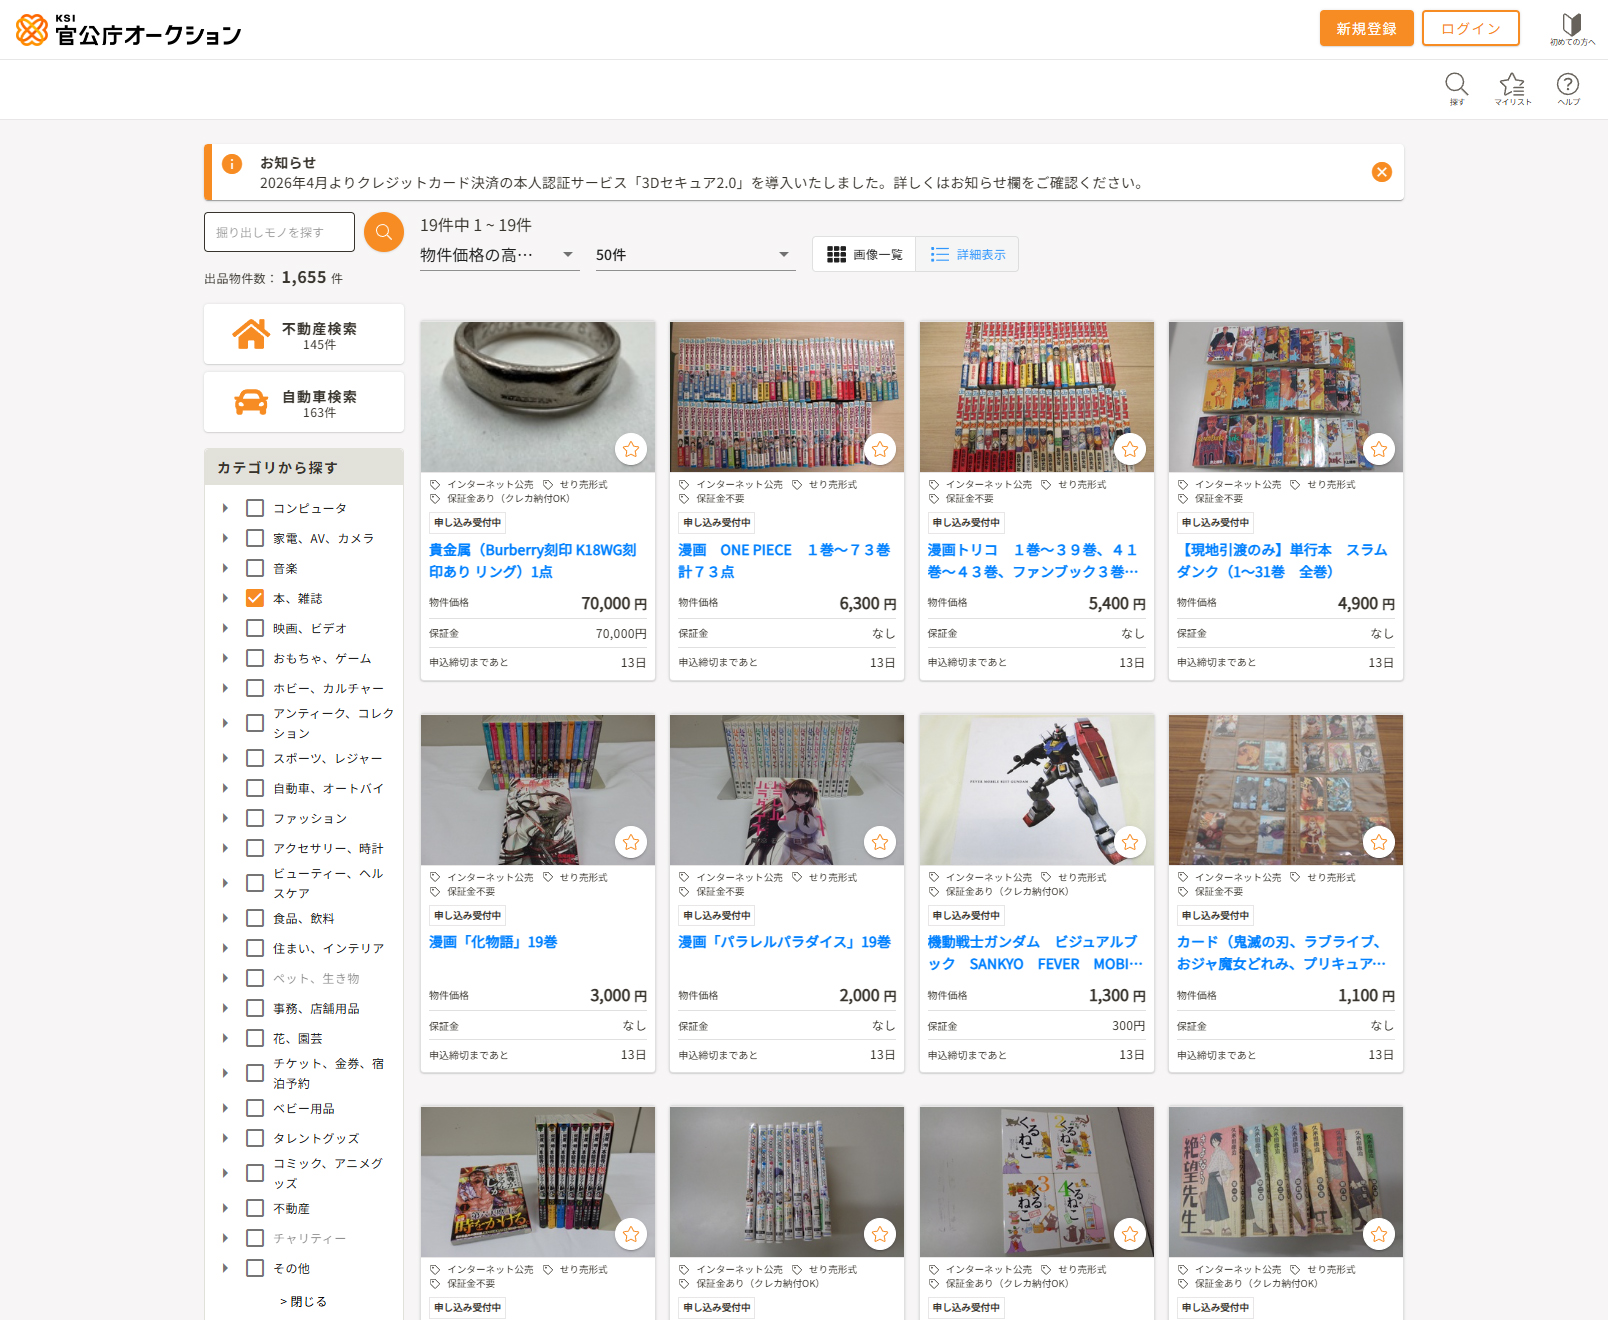The height and width of the screenshot is (1320, 1608).
Task: Check the ベビー用品 checkbox
Action: (255, 1108)
